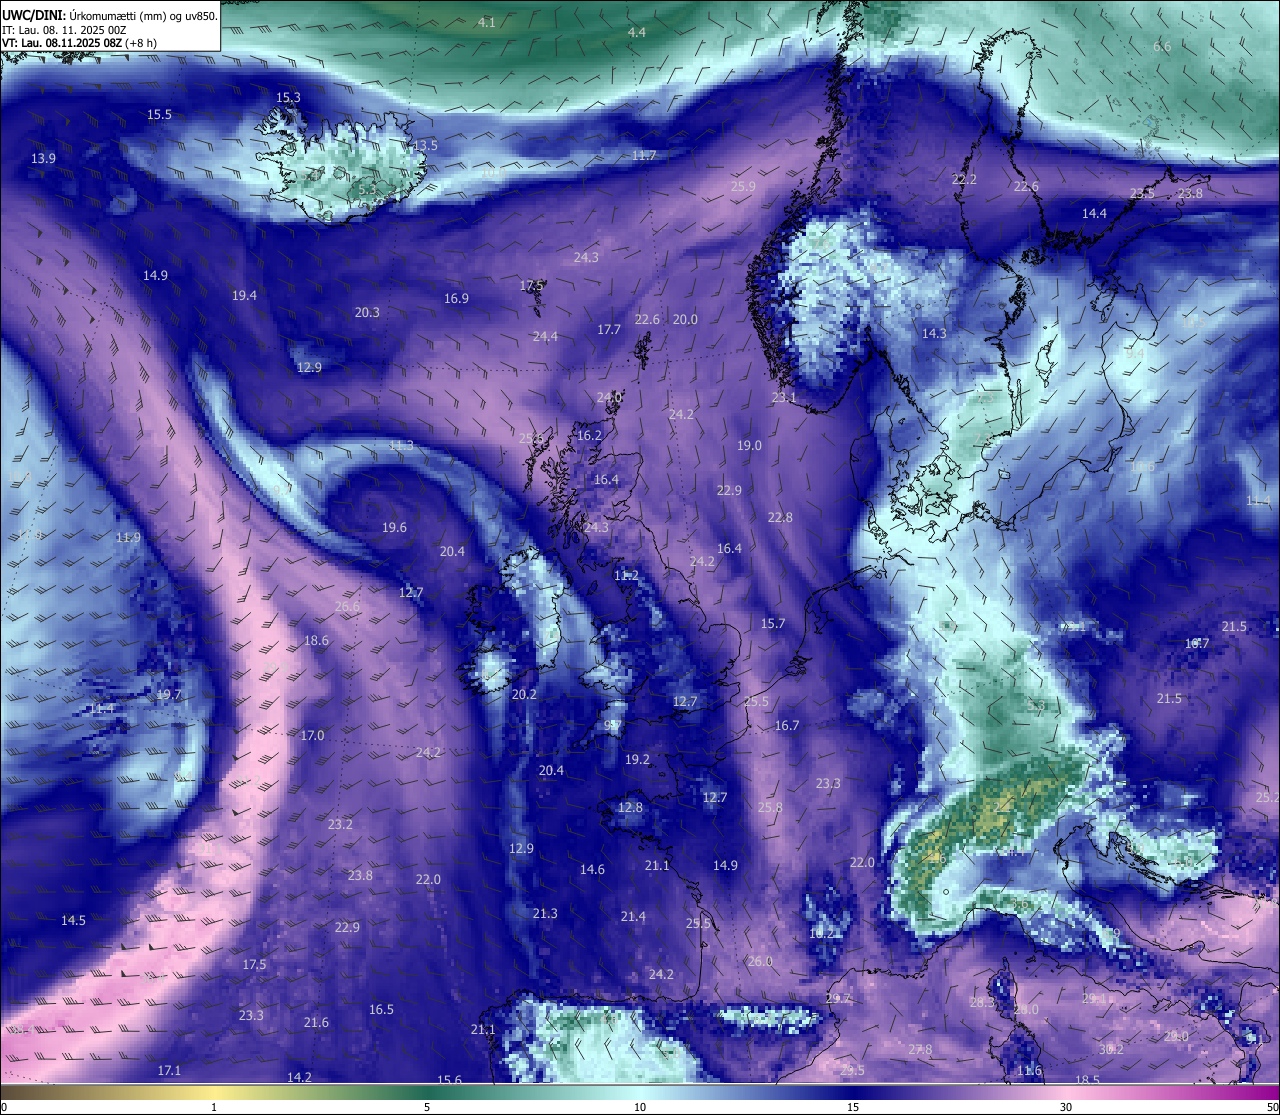Click the 15 label on the color scale
The width and height of the screenshot is (1280, 1115).
point(853,1107)
